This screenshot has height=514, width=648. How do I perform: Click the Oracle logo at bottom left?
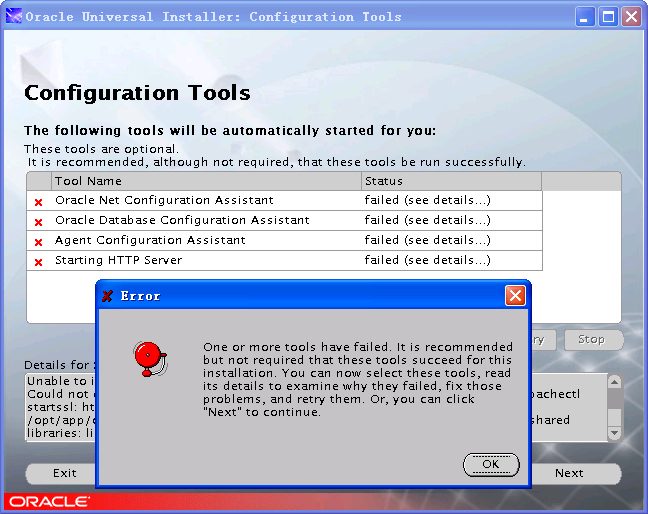(40, 500)
